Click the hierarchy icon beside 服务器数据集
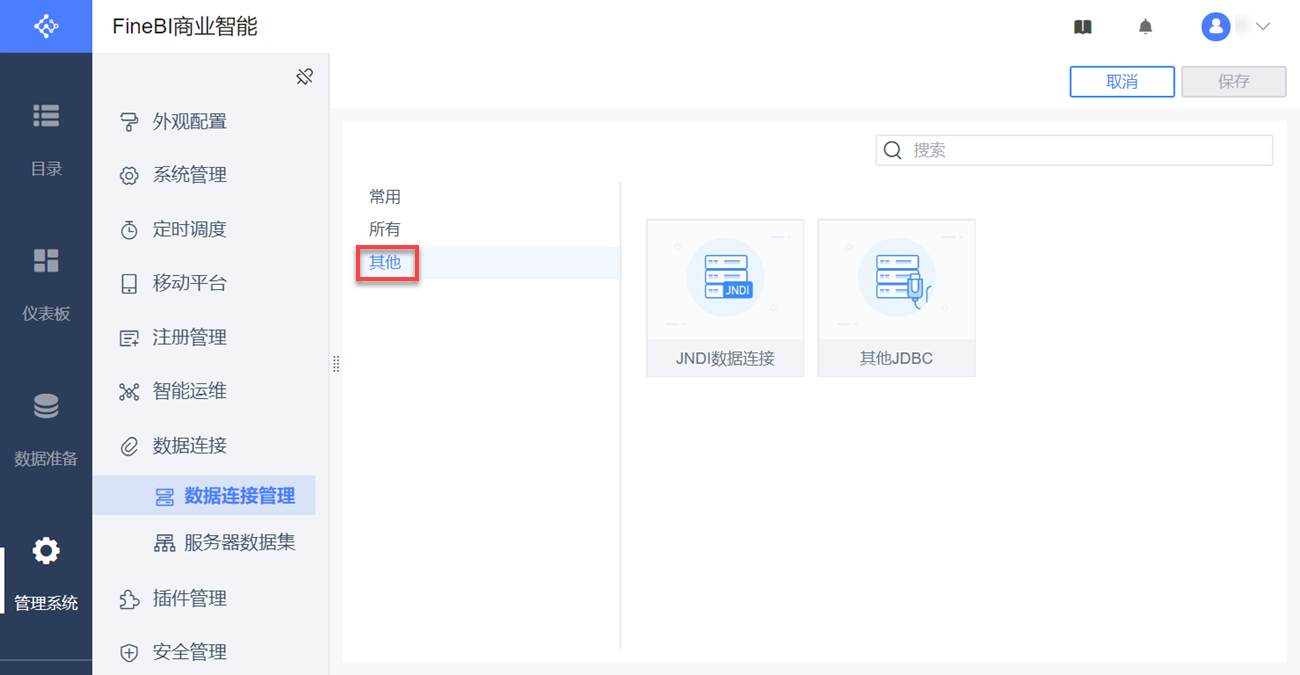This screenshot has width=1300, height=675. (165, 543)
